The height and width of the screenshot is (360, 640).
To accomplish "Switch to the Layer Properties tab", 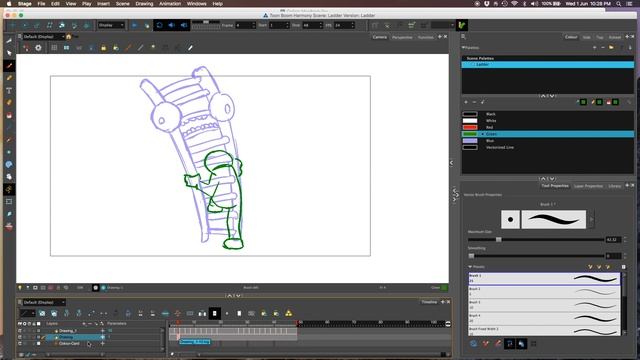I will 588,186.
